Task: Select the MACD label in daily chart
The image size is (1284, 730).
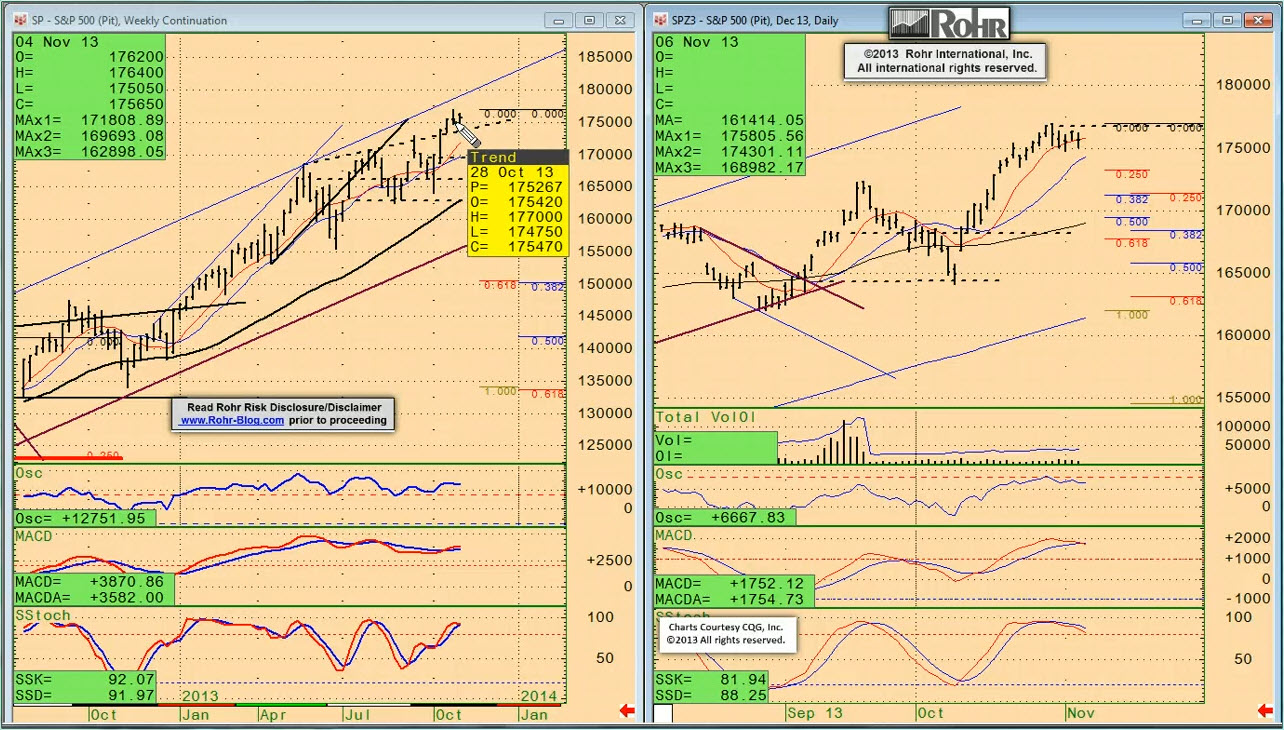Action: click(675, 537)
